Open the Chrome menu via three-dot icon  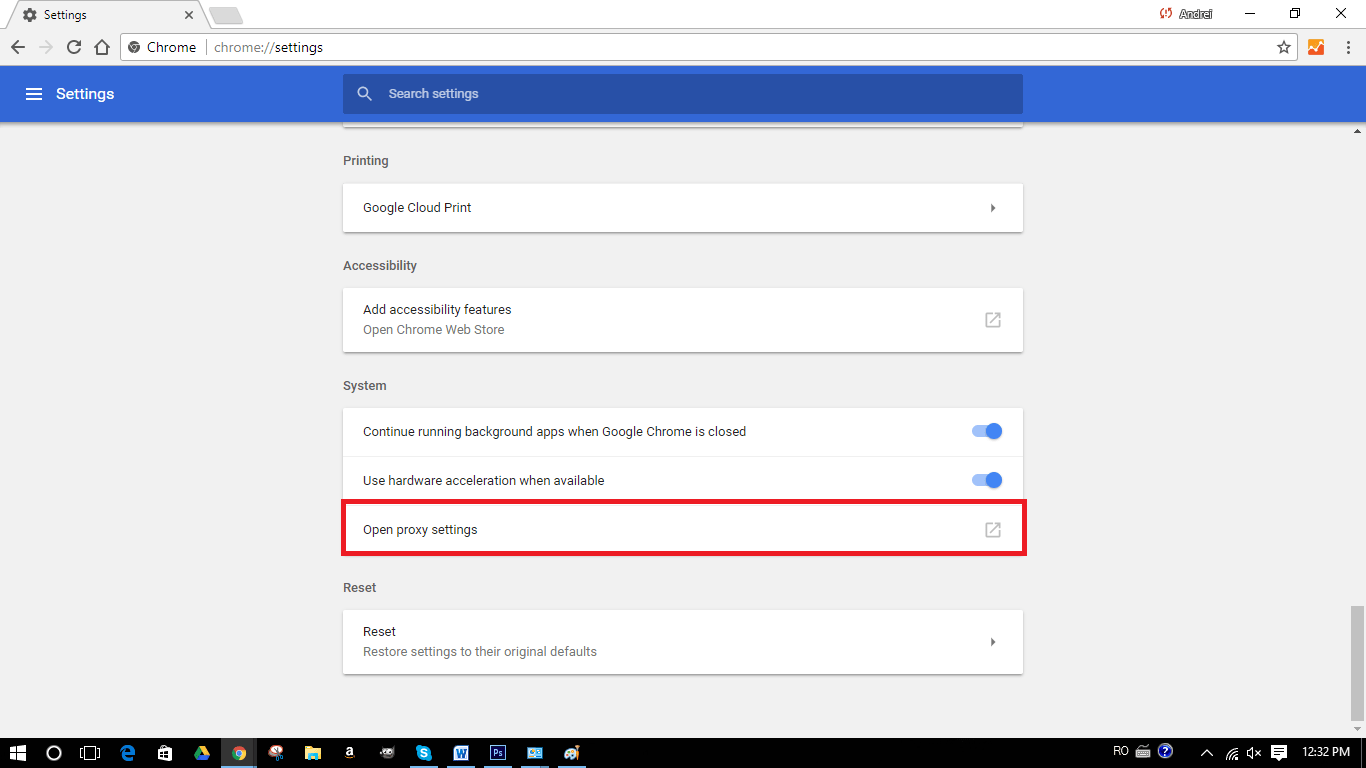click(x=1349, y=47)
